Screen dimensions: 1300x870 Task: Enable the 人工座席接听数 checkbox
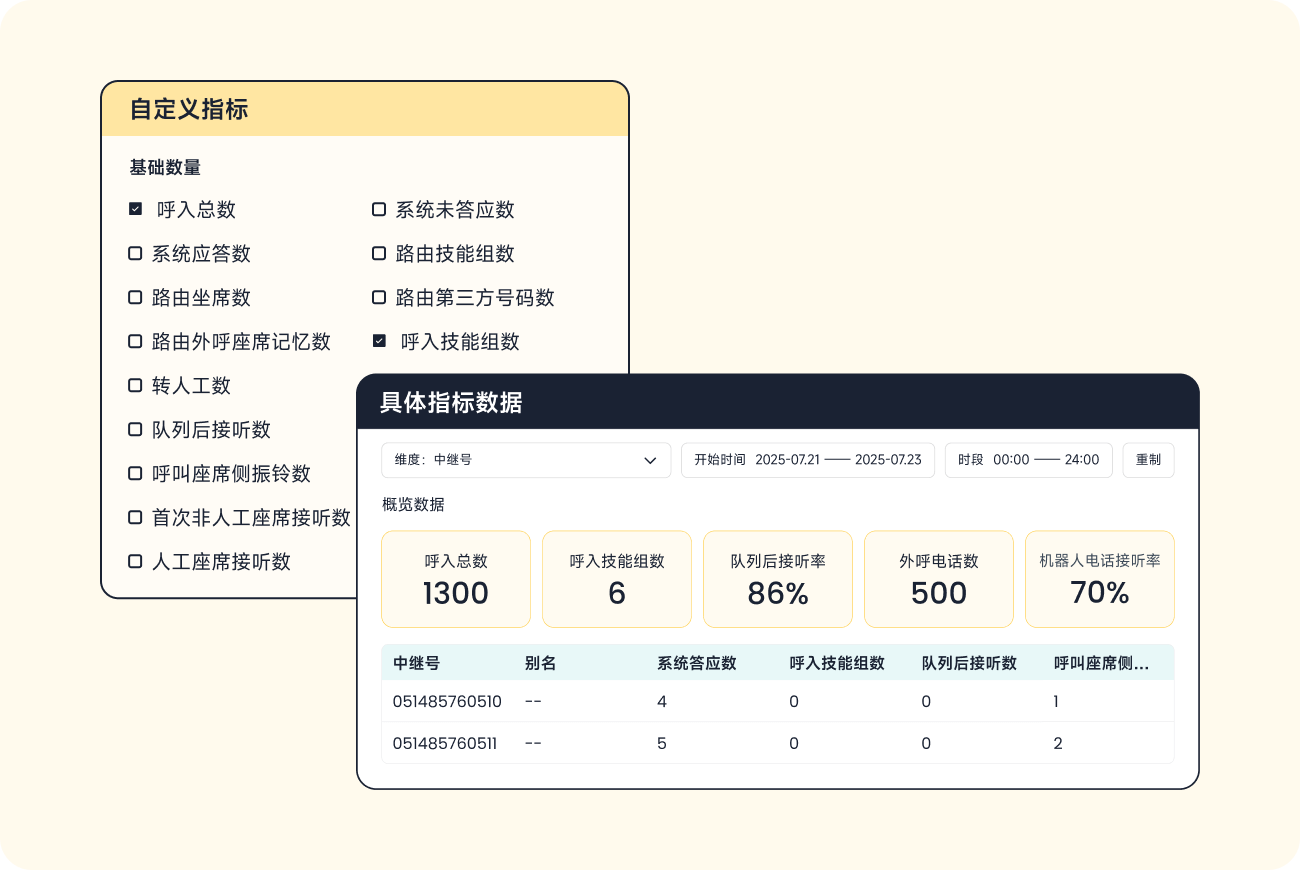pyautogui.click(x=135, y=561)
